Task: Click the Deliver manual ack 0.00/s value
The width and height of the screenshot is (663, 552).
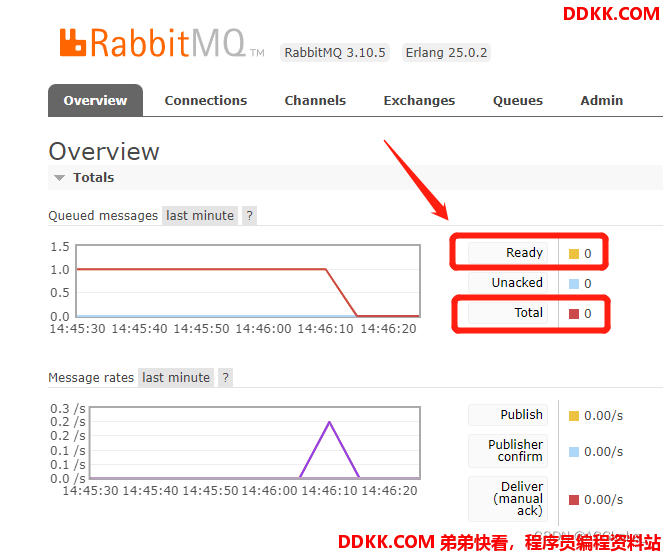Action: click(603, 500)
